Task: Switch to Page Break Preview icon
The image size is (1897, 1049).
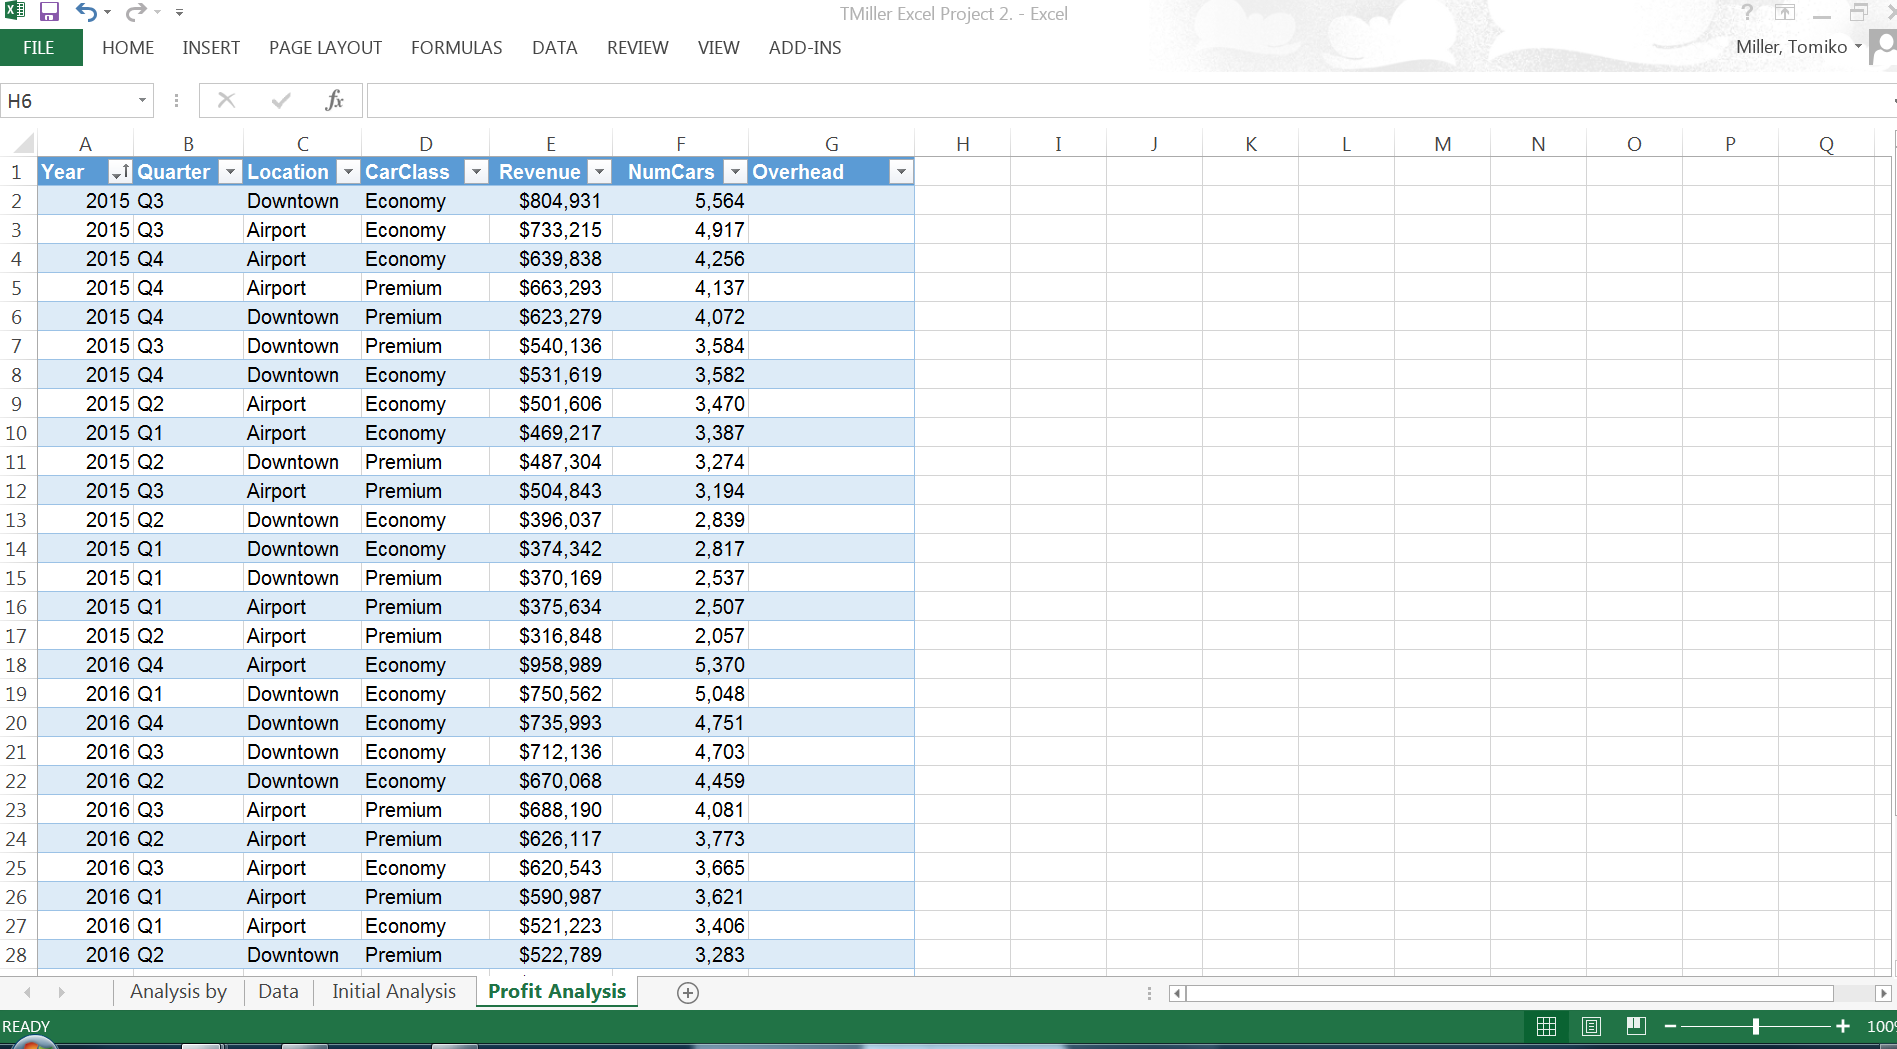Action: pyautogui.click(x=1636, y=1026)
